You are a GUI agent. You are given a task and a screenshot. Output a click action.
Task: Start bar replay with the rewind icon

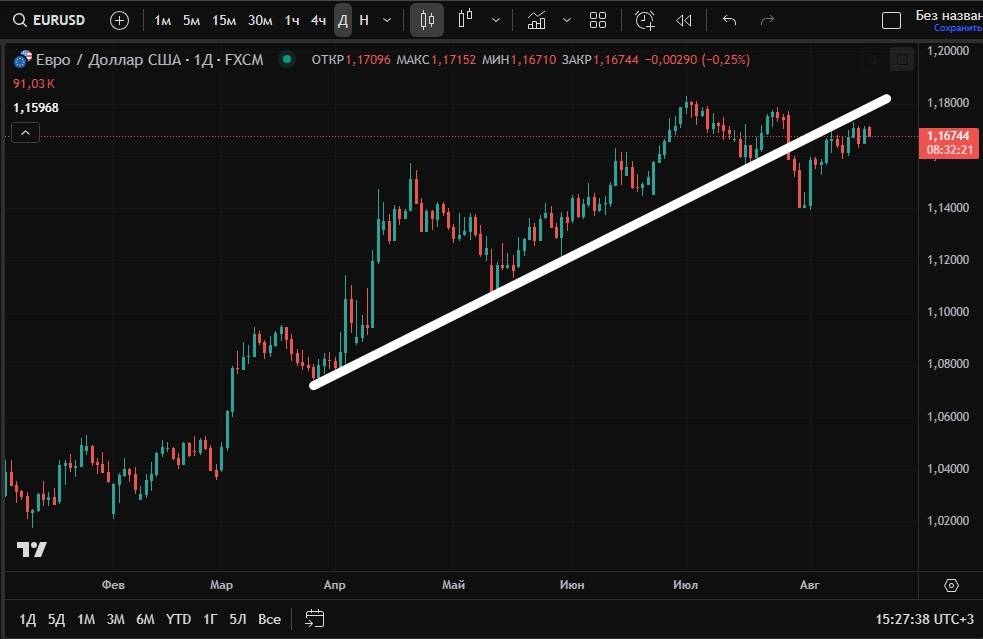click(684, 20)
